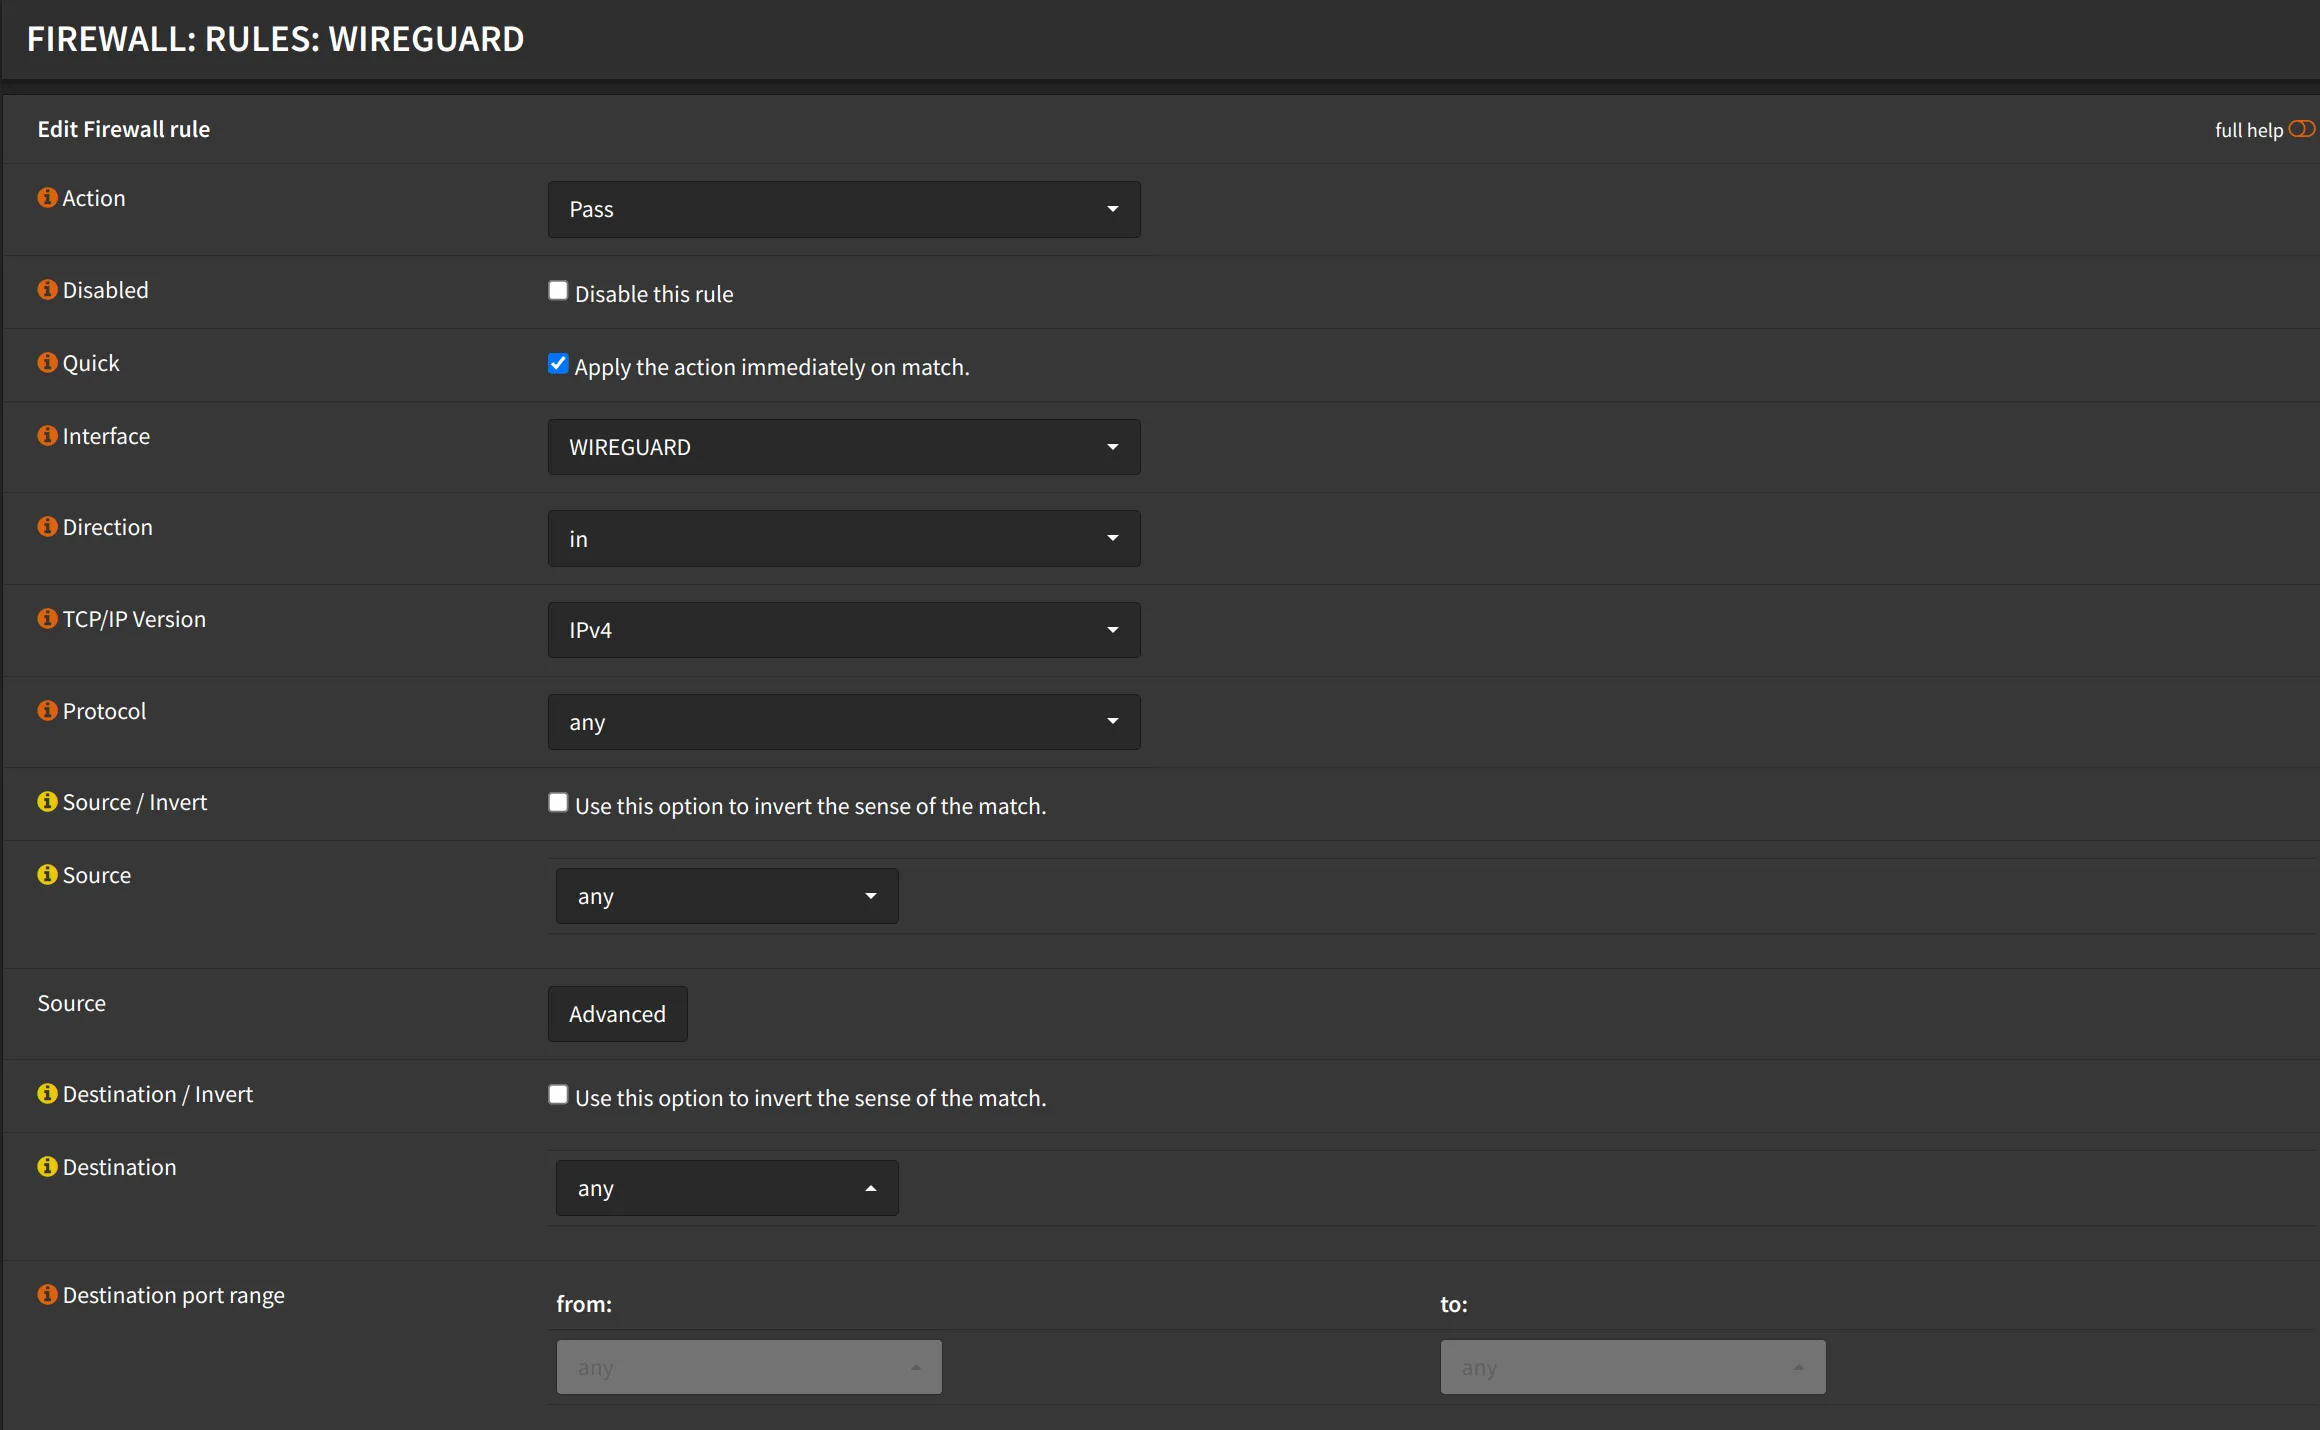Click the Quick help info icon
This screenshot has height=1430, width=2320.
tap(47, 363)
